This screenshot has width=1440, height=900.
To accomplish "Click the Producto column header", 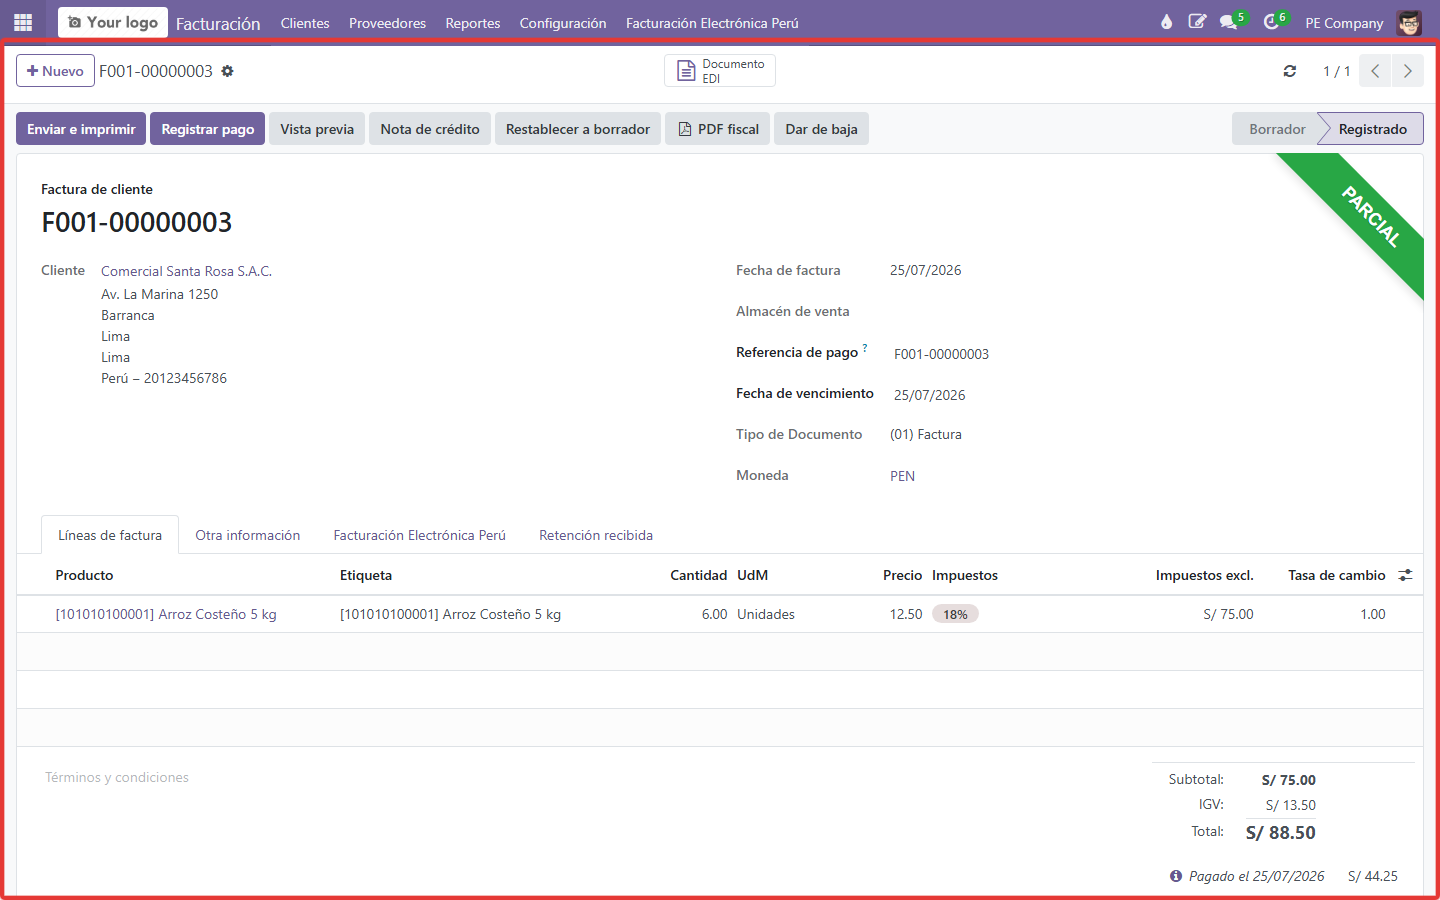I will coord(84,575).
